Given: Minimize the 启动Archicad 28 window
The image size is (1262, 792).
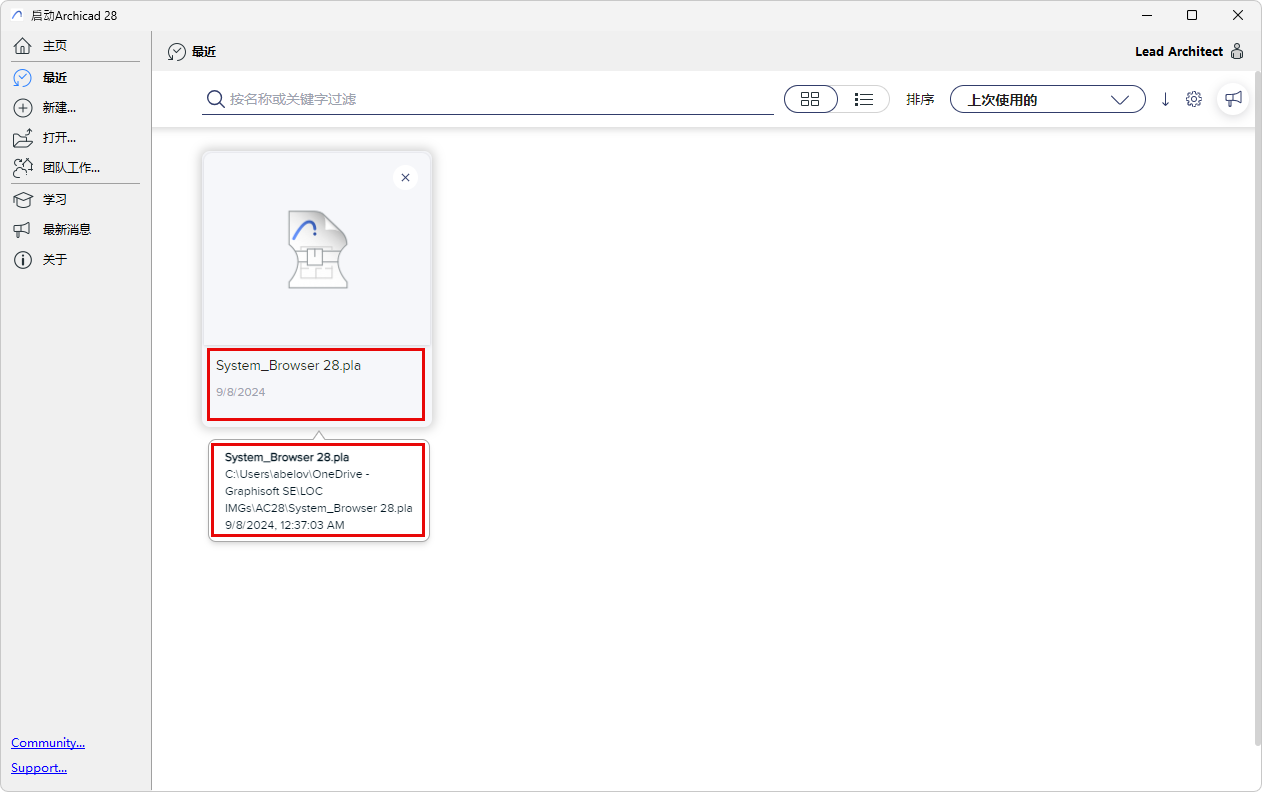Looking at the screenshot, I should pos(1146,15).
